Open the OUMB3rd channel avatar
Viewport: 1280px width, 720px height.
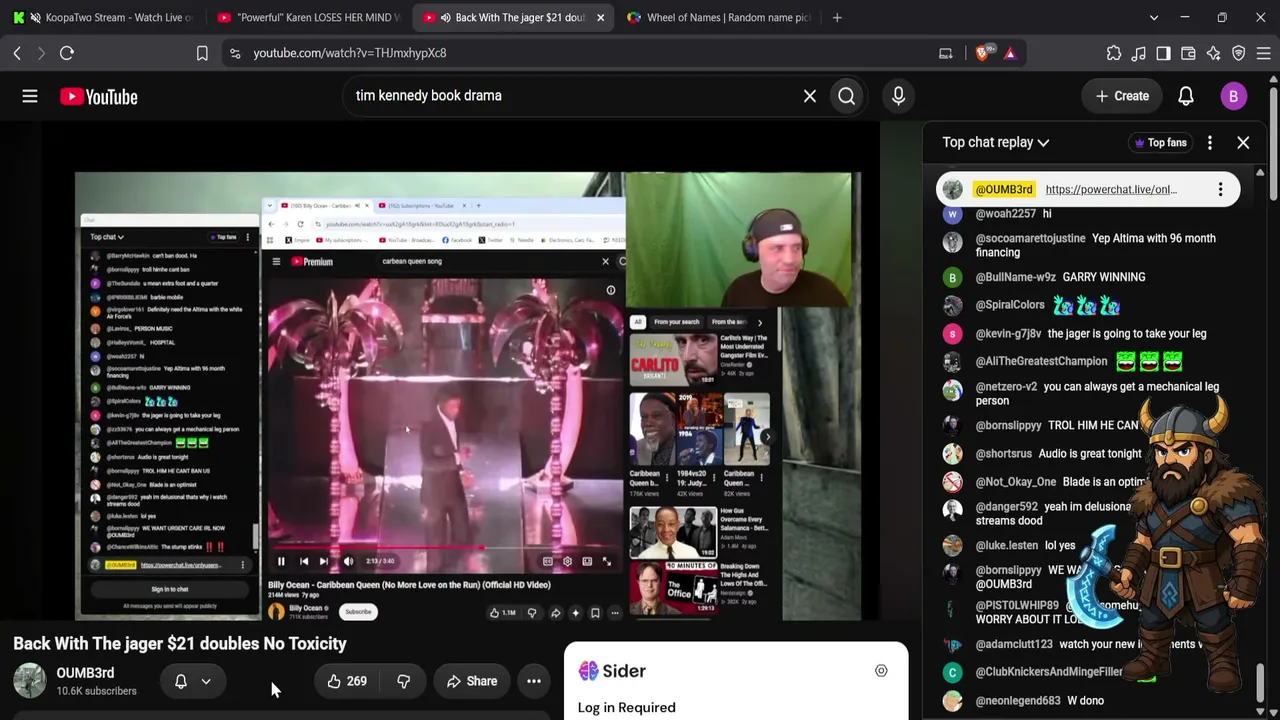[30, 681]
